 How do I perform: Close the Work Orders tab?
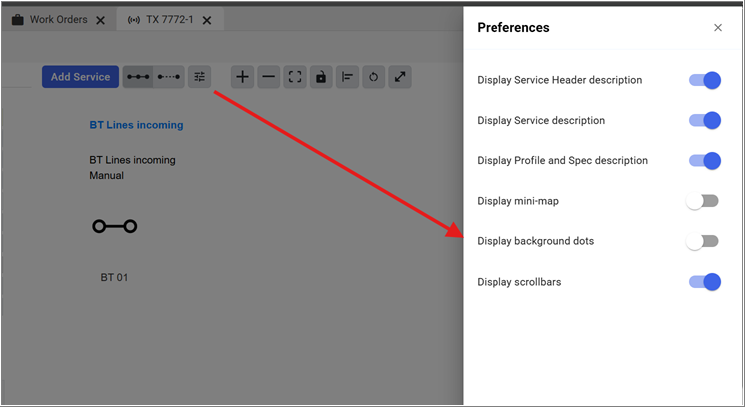point(101,20)
